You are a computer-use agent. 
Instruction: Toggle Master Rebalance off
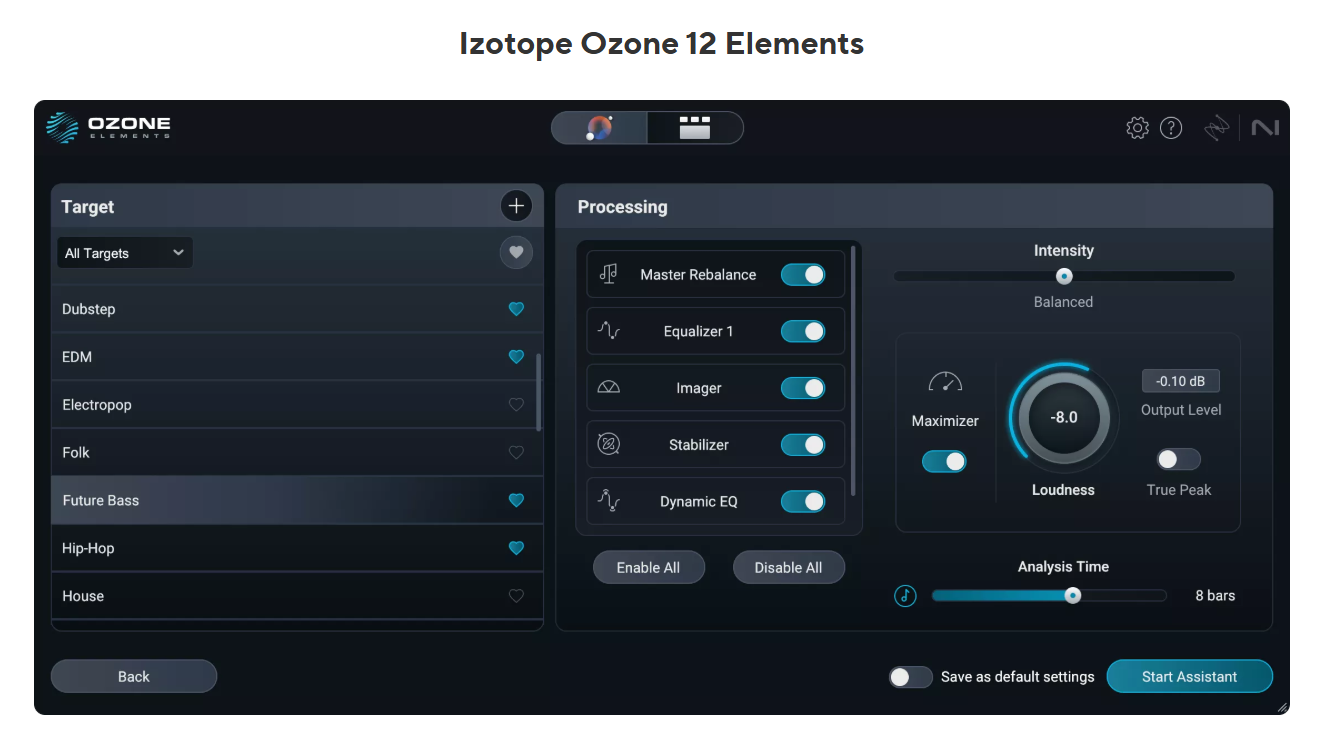click(x=803, y=274)
